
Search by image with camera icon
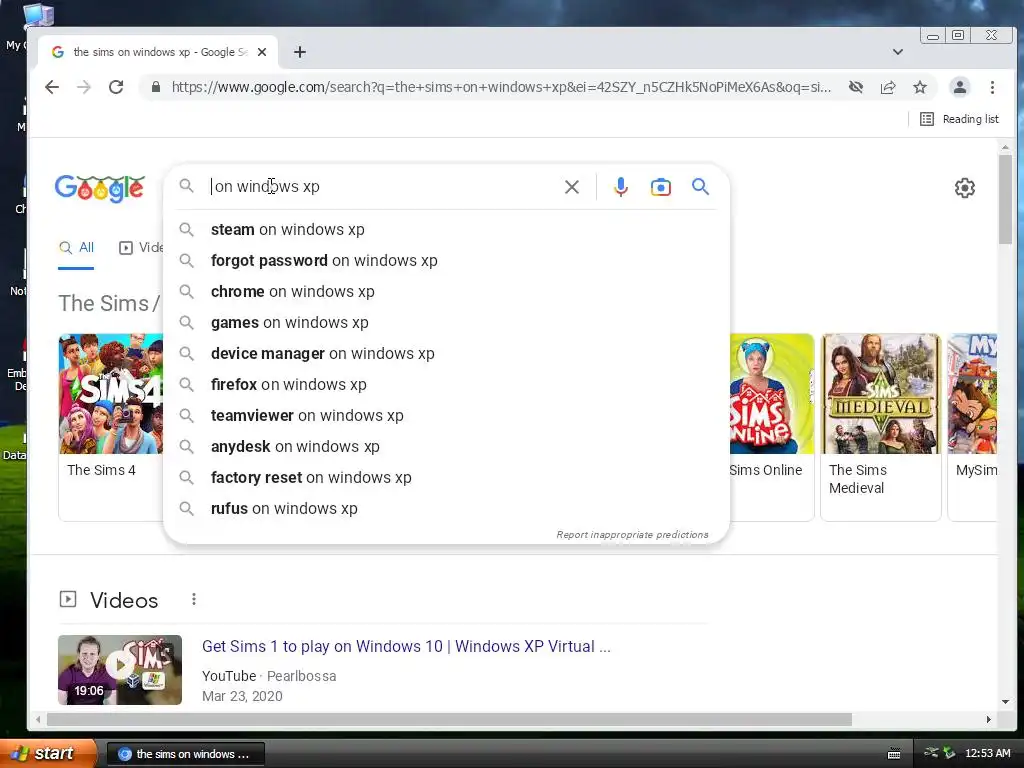[660, 187]
